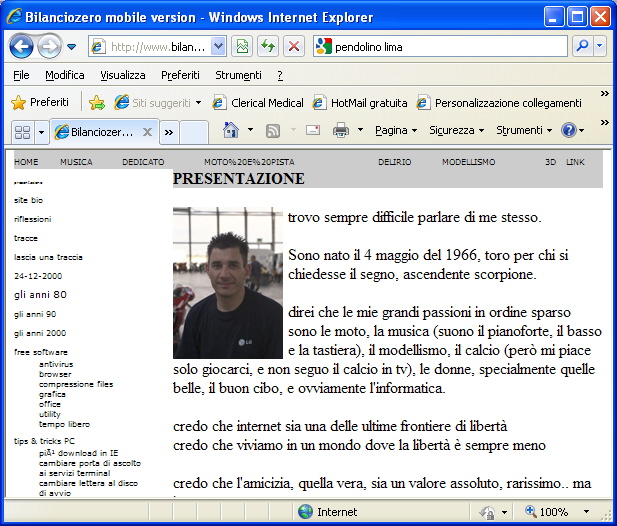
Task: Open the antivirus sidebar sublink
Action: [x=56, y=364]
